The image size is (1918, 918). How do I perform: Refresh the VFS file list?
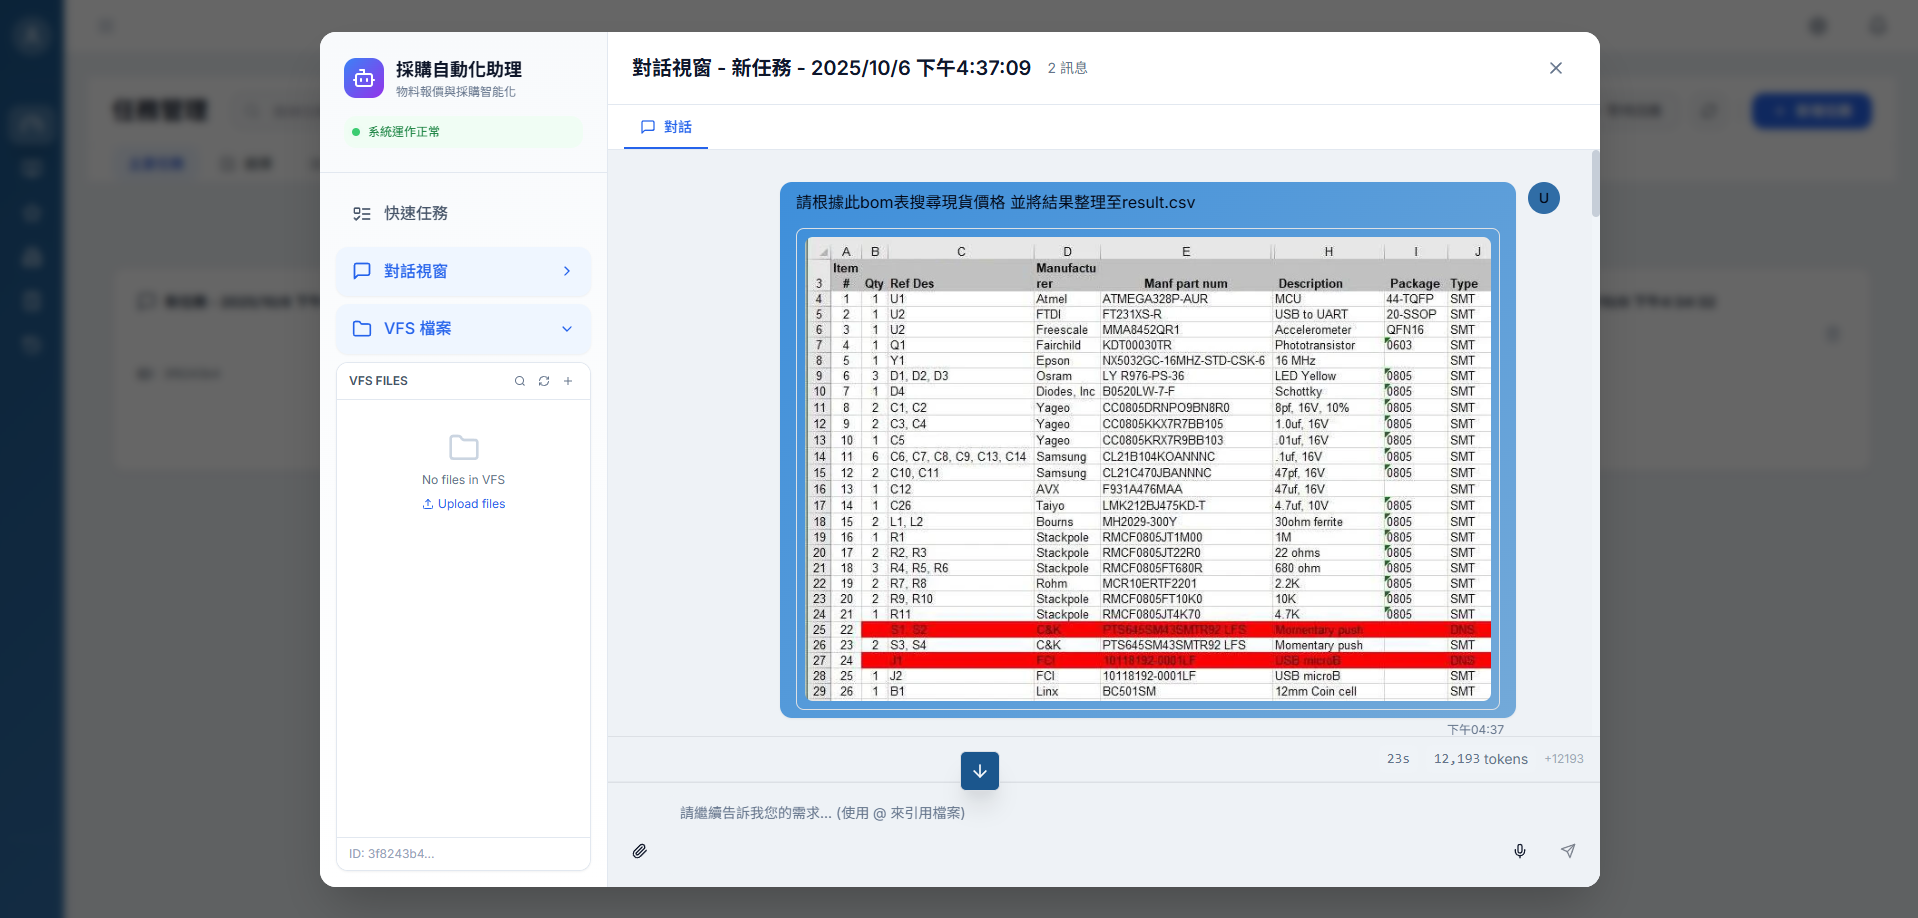543,381
